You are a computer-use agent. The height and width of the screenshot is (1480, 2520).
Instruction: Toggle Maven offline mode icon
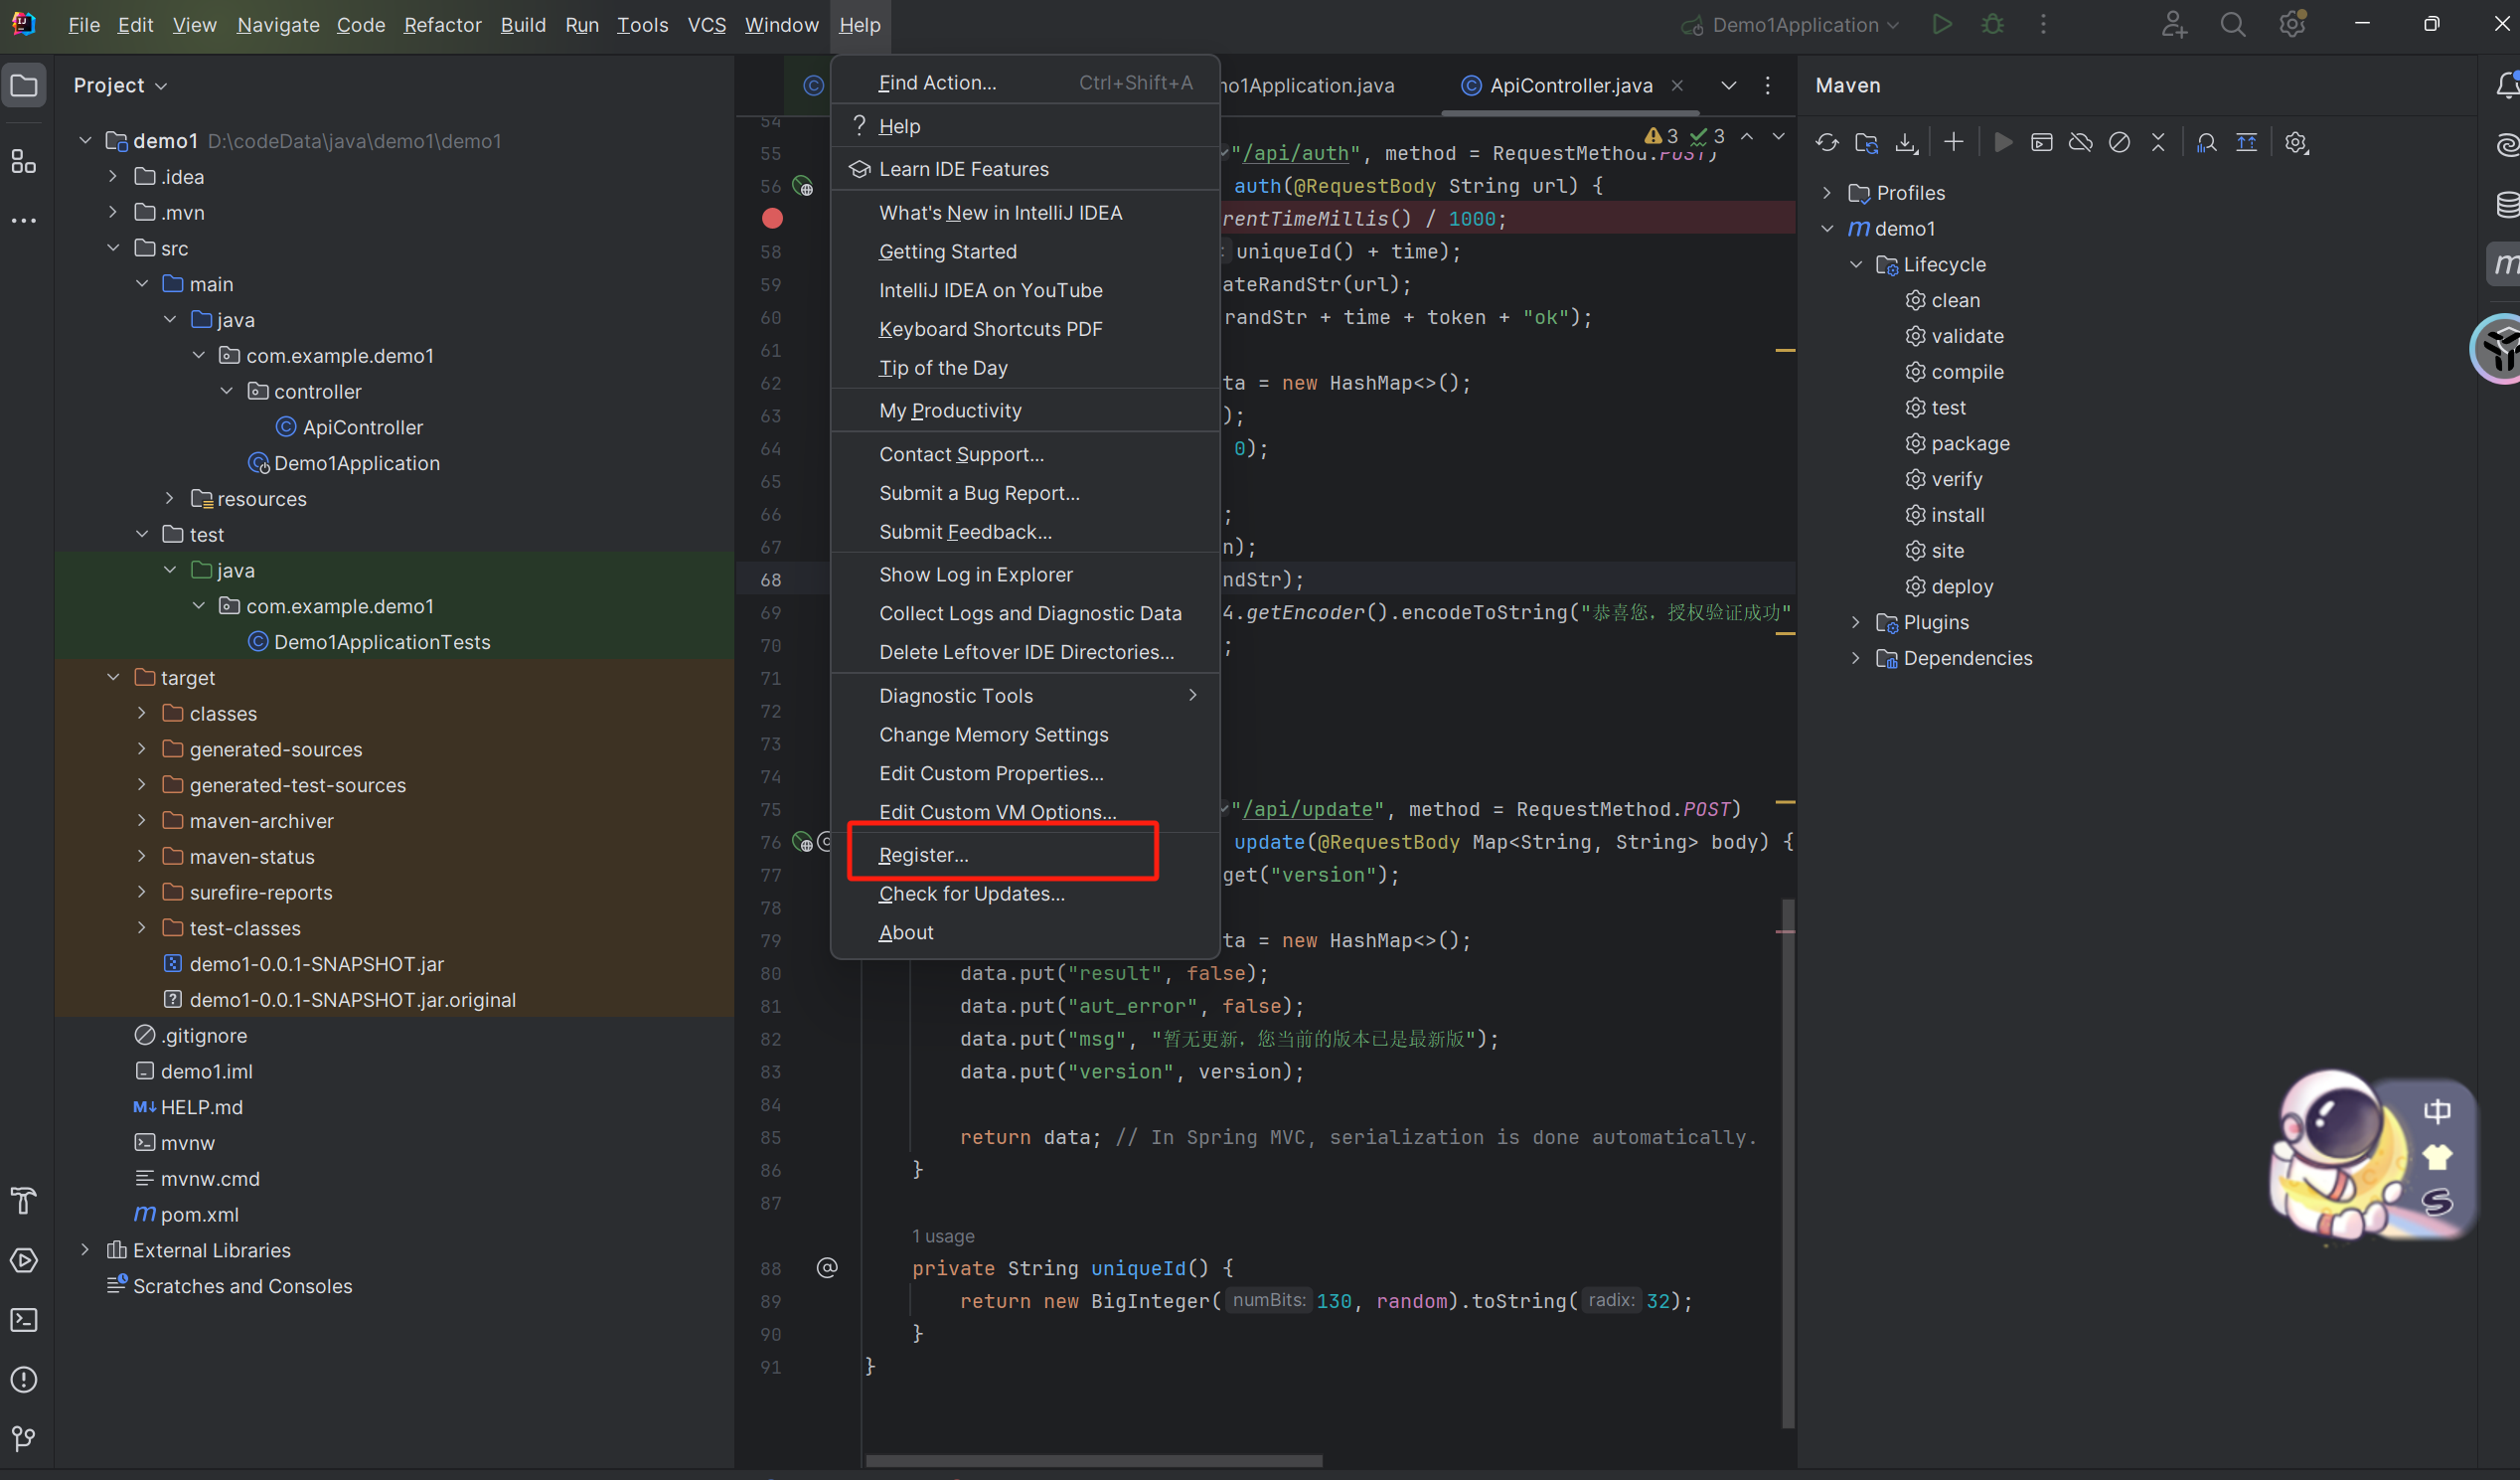(x=2080, y=143)
